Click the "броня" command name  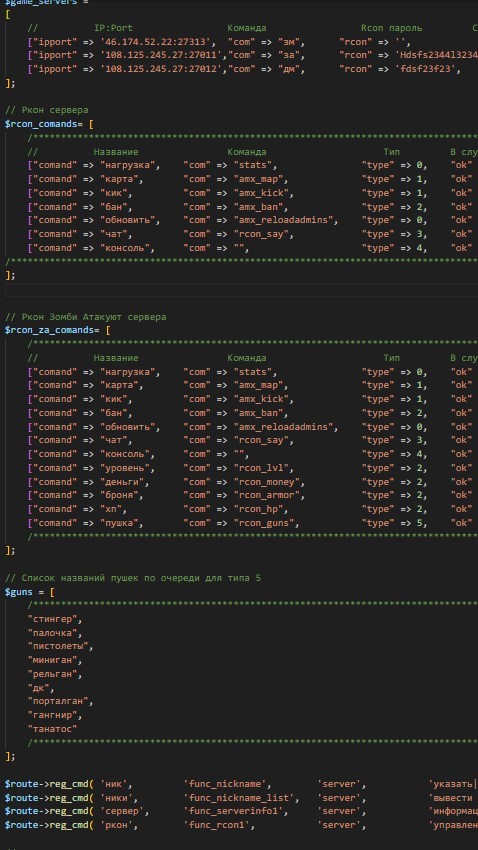(122, 495)
